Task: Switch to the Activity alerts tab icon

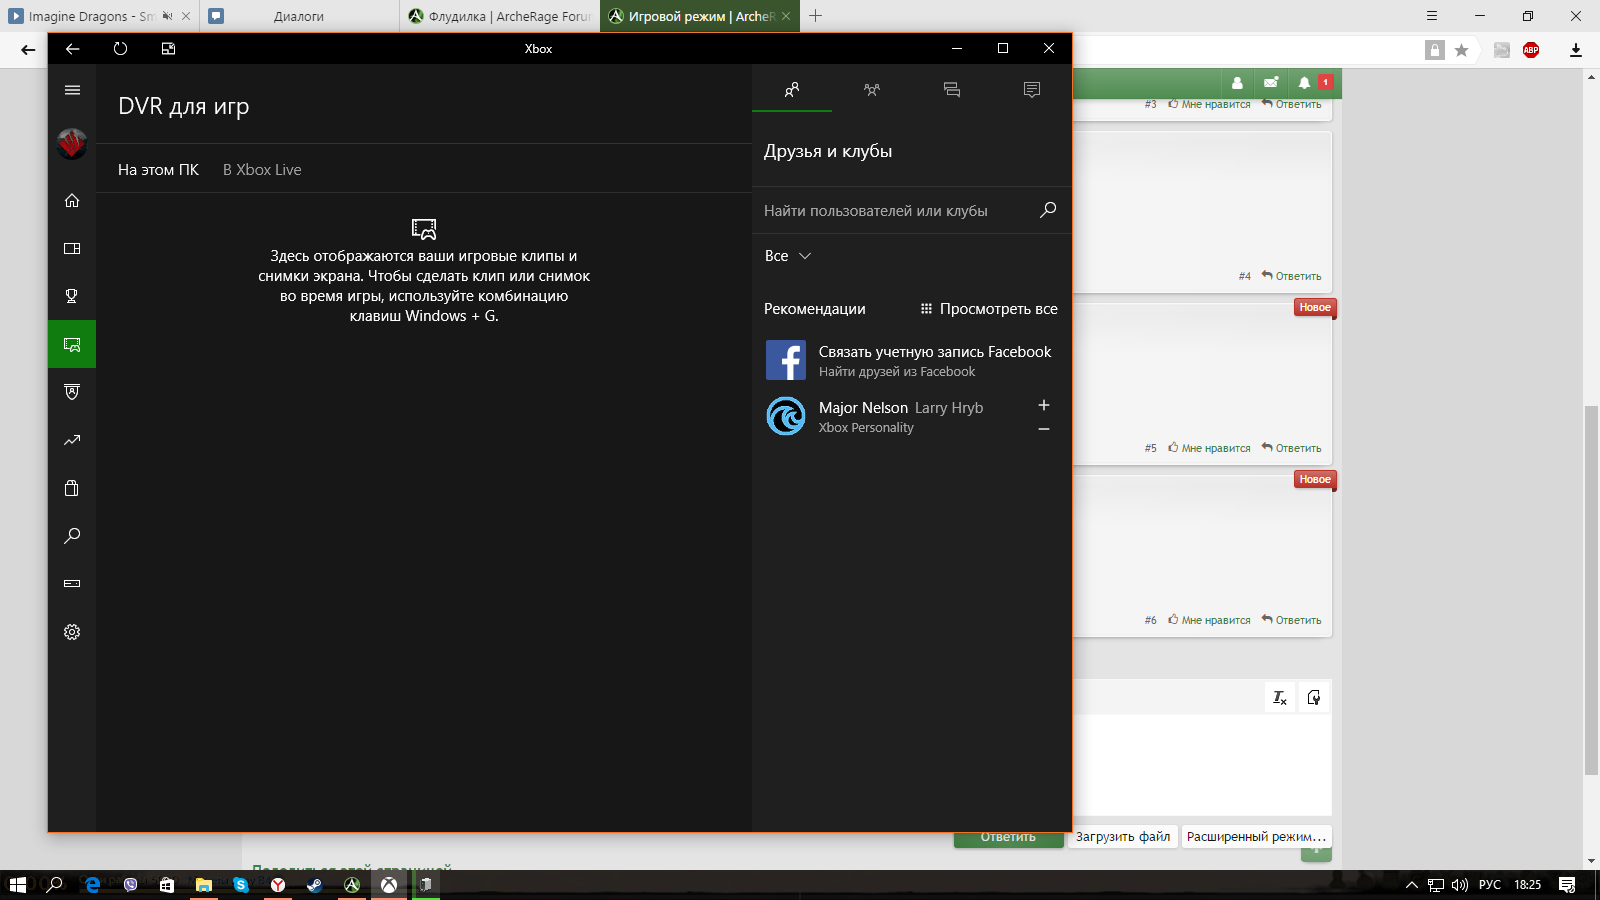Action: (1032, 90)
